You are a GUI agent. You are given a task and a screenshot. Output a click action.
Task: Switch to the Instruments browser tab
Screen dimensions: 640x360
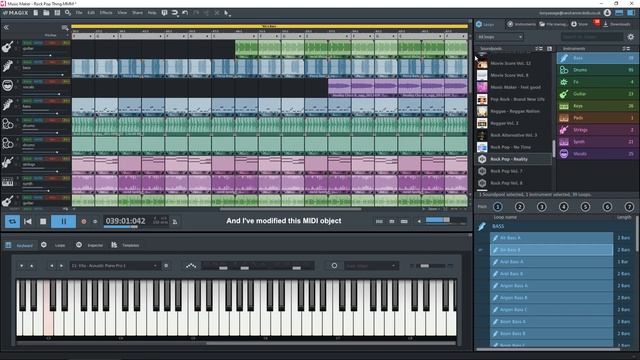pos(521,24)
